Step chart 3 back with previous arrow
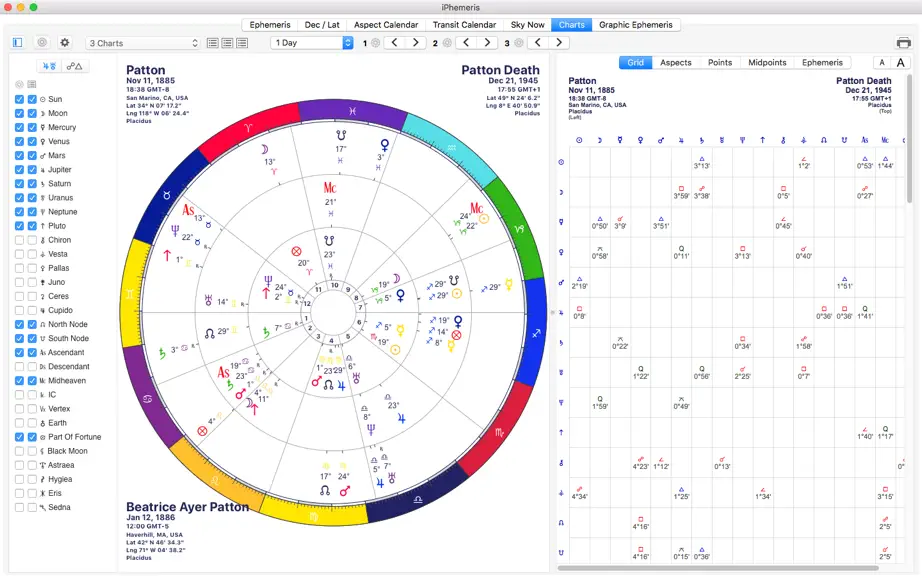This screenshot has width=922, height=576. coord(537,42)
